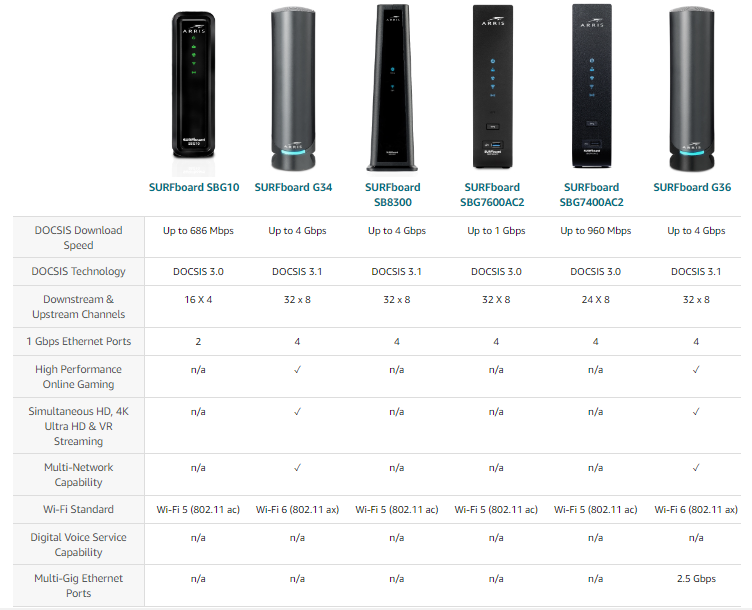
Task: Click the DOCSIS Download Speed row header
Action: pyautogui.click(x=78, y=237)
